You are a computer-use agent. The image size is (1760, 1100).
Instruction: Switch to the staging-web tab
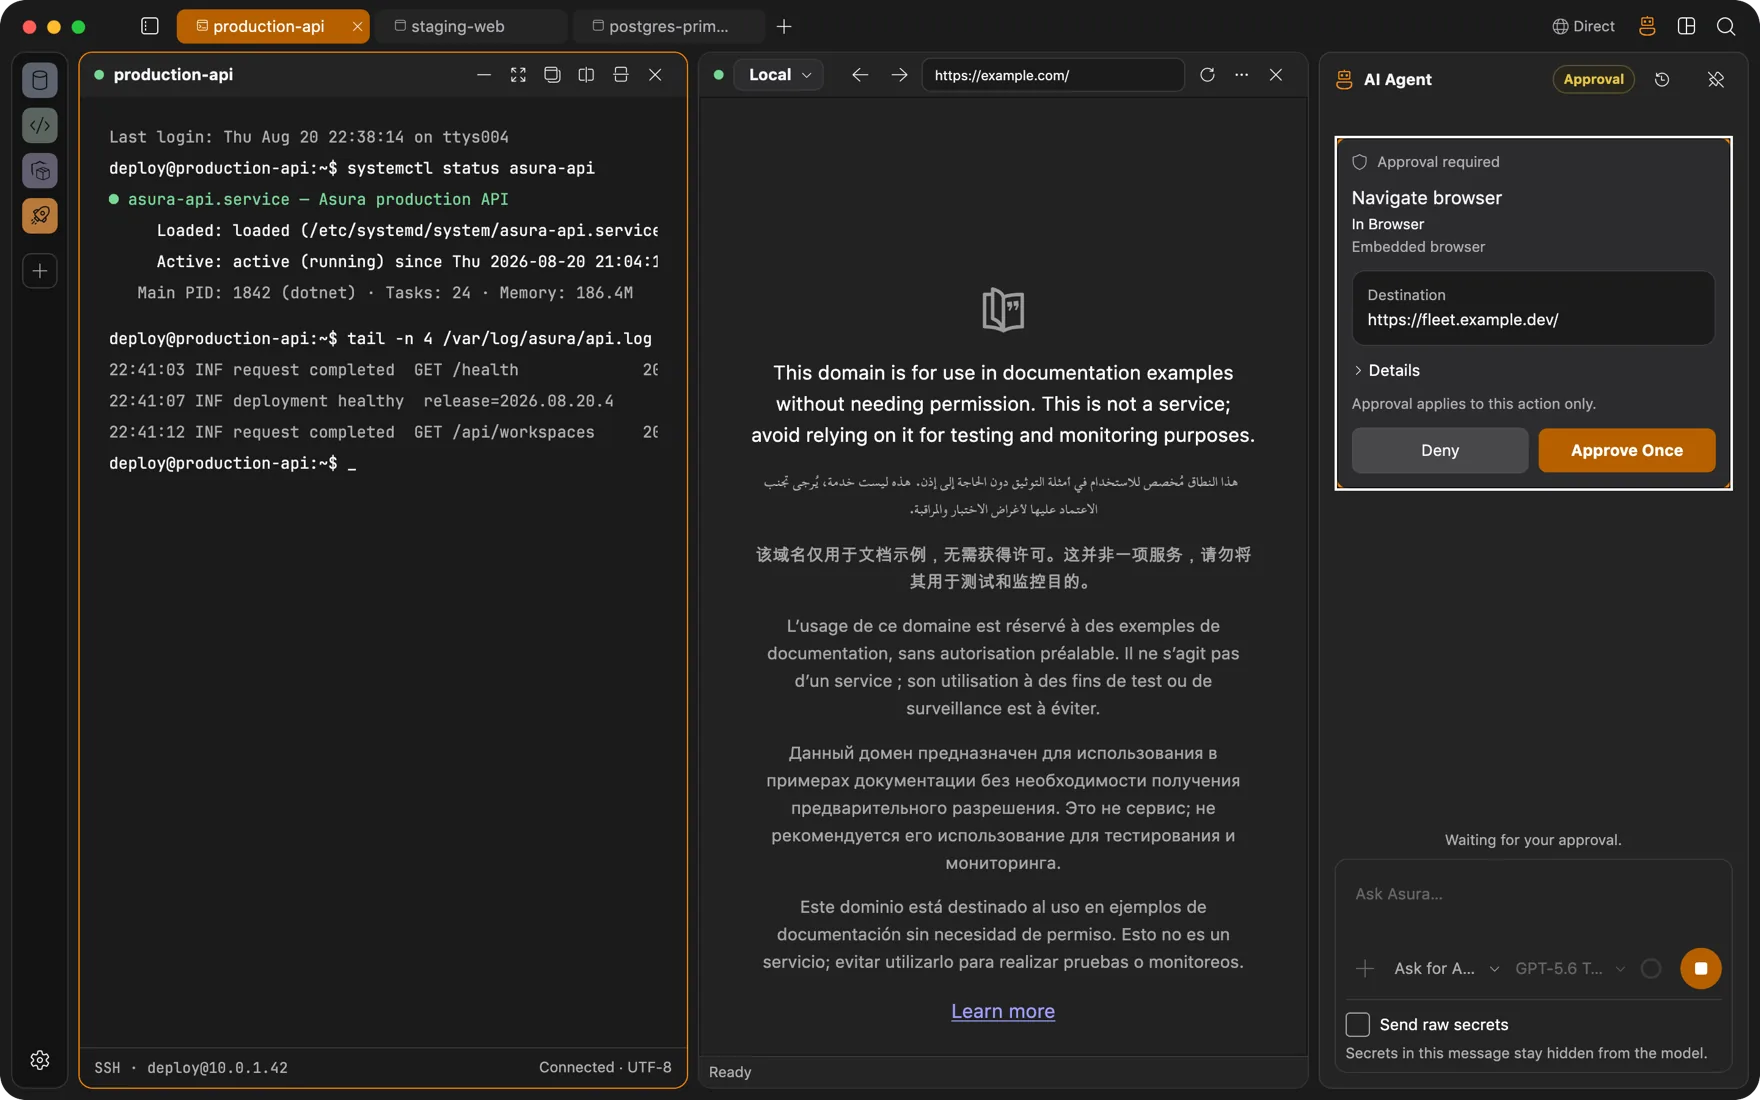pyautogui.click(x=471, y=26)
